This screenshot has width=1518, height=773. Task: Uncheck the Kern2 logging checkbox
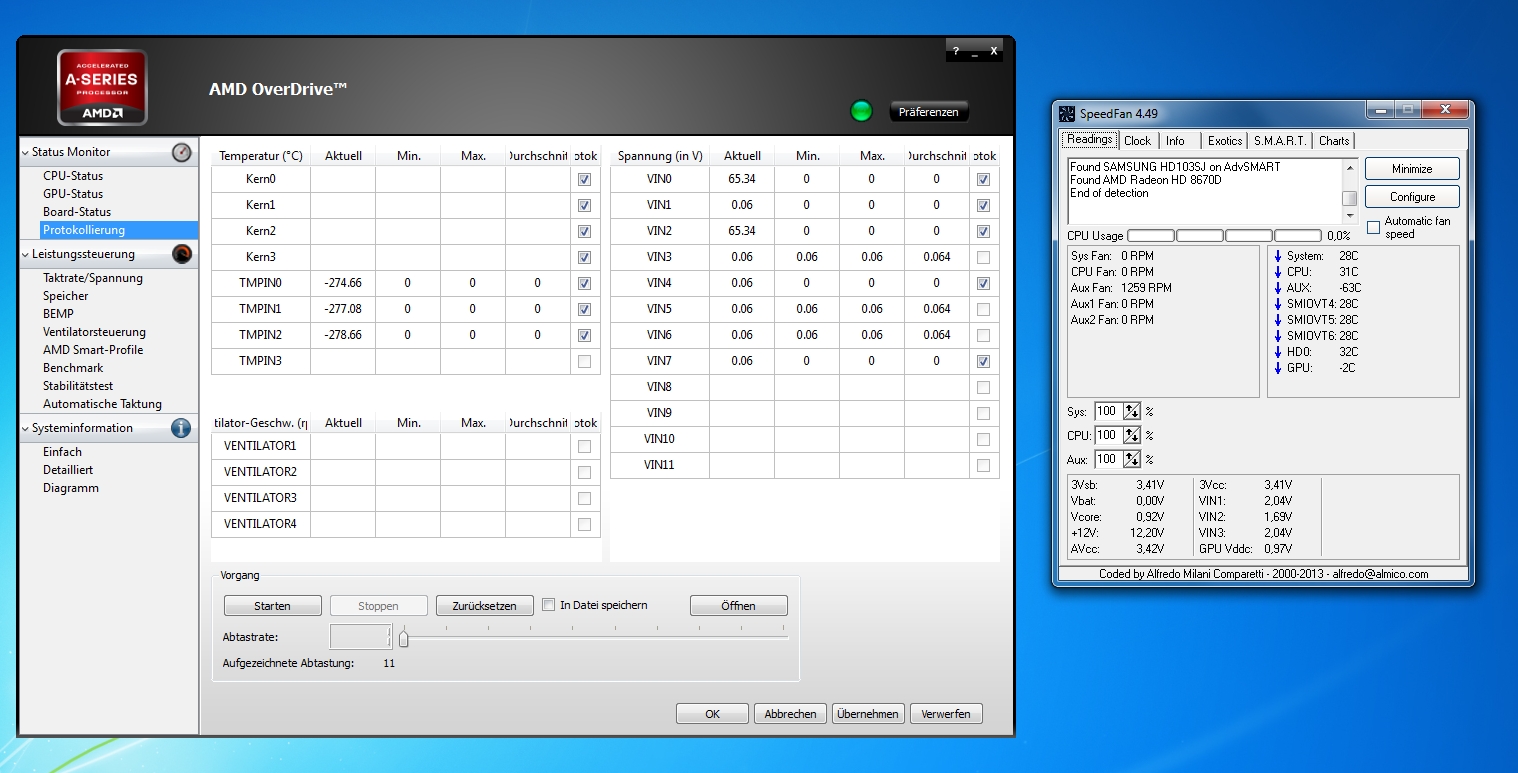[x=584, y=232]
